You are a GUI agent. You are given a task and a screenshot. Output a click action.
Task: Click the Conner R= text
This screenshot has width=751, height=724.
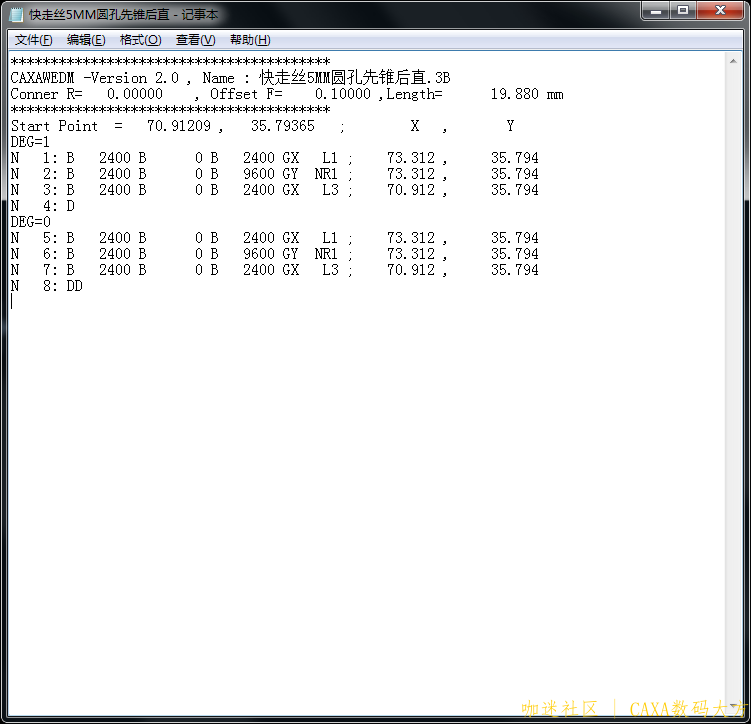coord(46,94)
